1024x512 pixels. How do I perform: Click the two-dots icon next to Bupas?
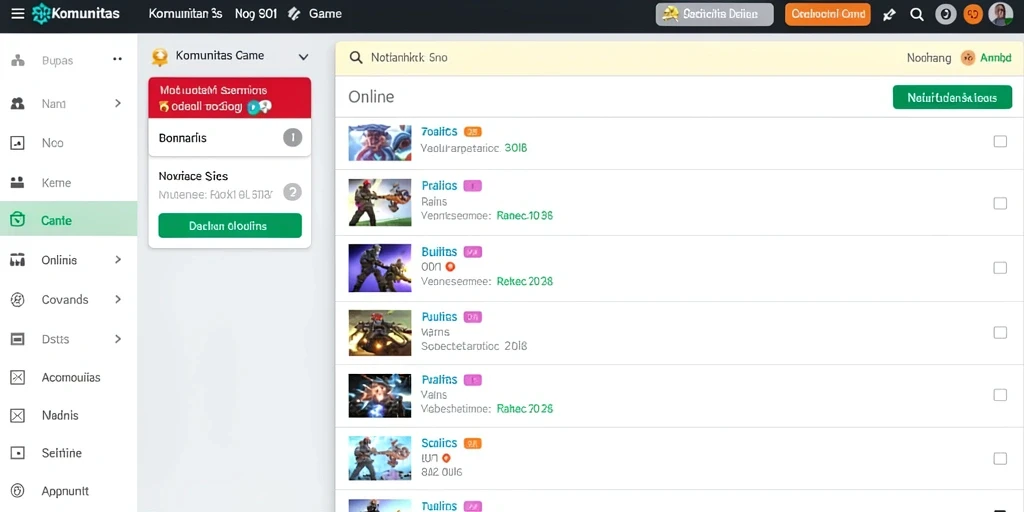[118, 59]
